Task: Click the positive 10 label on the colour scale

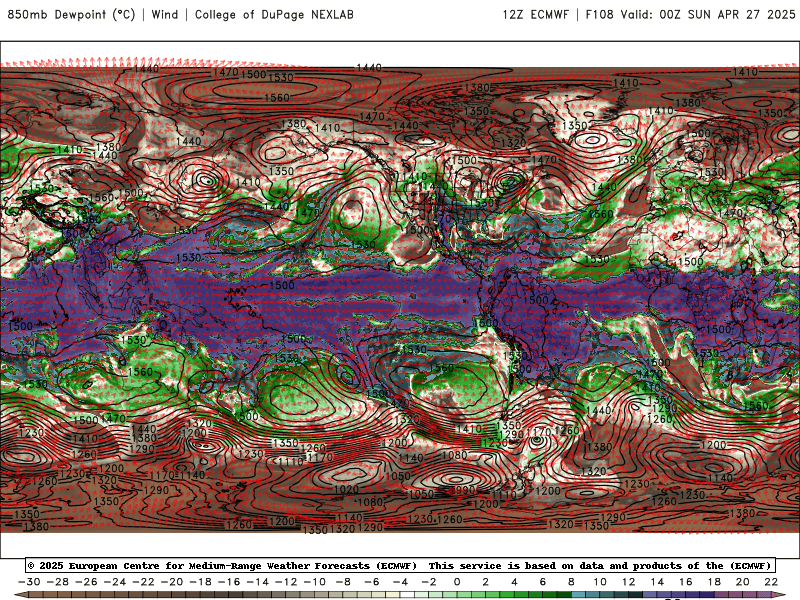Action: (599, 582)
